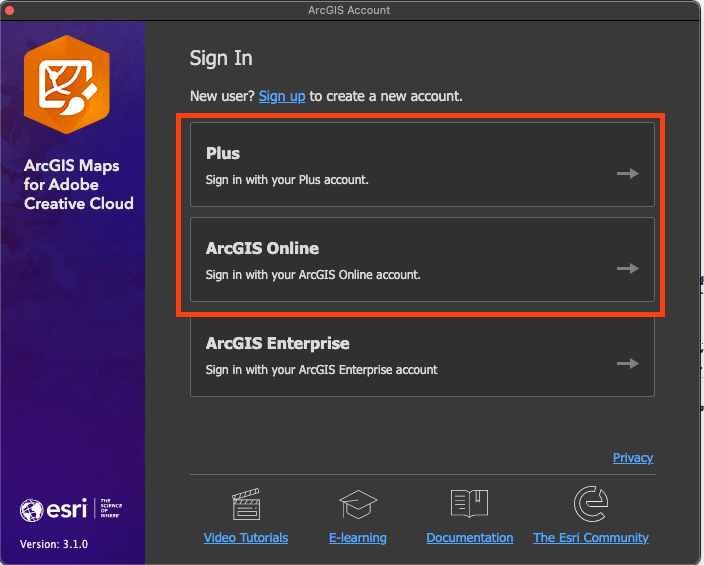This screenshot has height=565, width=704.
Task: Click the Video Tutorials clapperboard icon
Action: pos(246,504)
